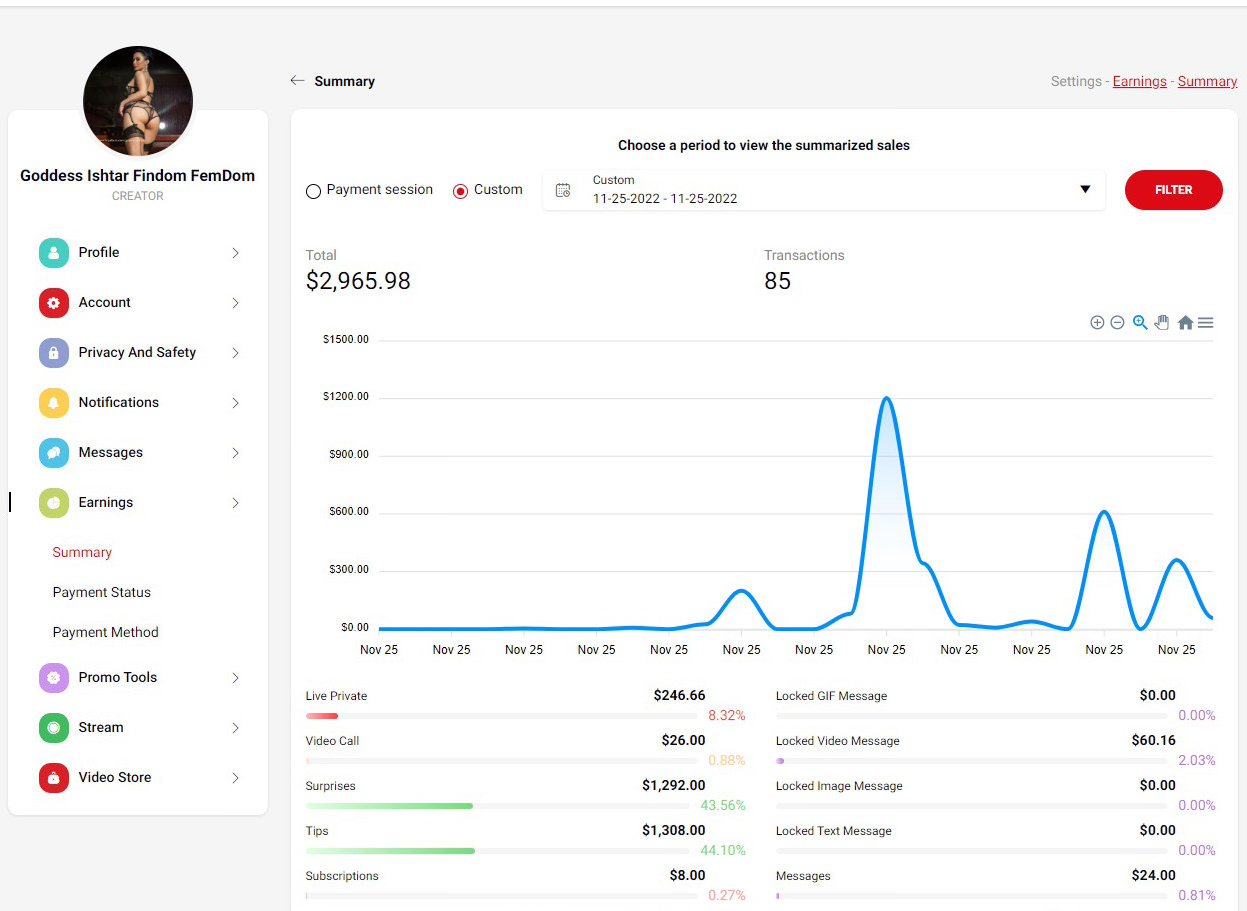Reset chart zoom with home icon
The height and width of the screenshot is (911, 1247).
point(1185,323)
